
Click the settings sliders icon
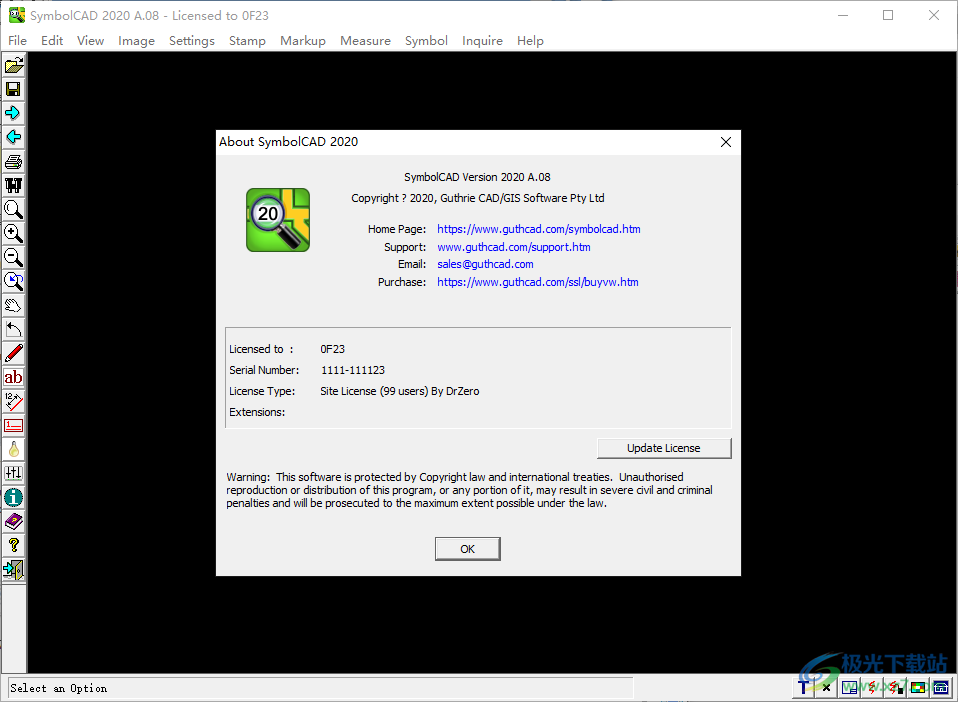coord(13,473)
